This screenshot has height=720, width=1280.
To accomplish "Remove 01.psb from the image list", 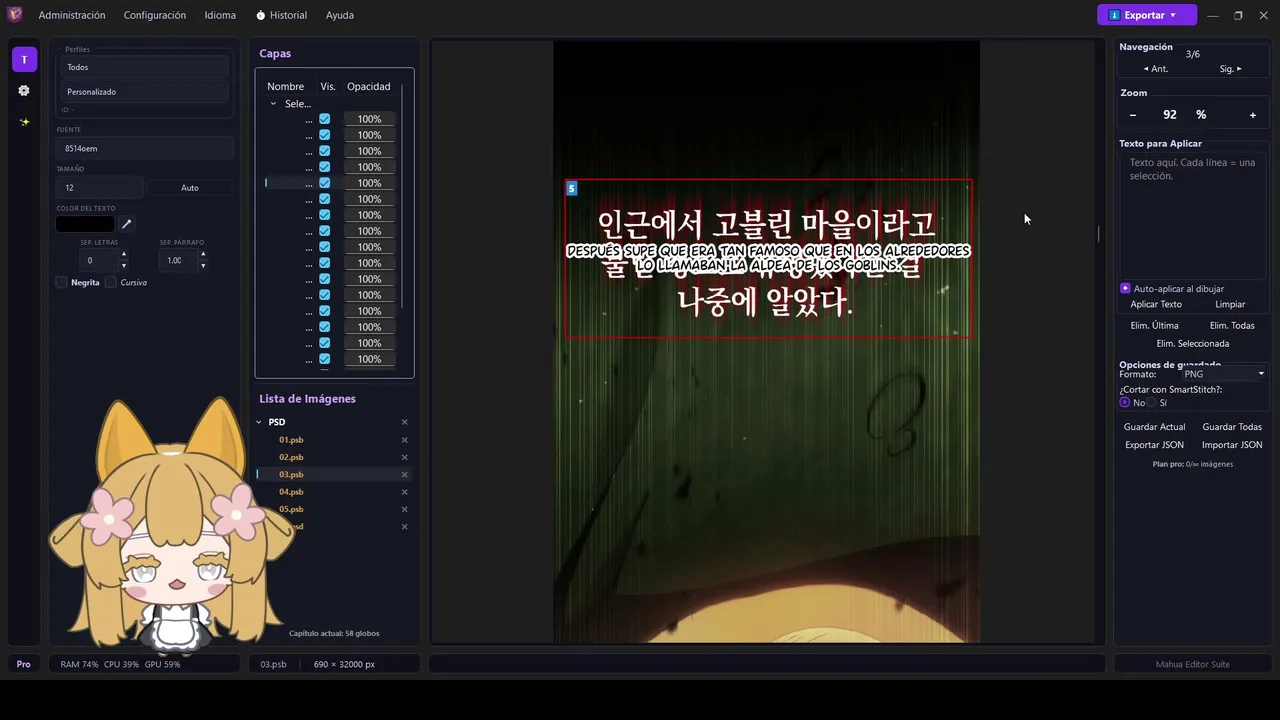I will 405,440.
